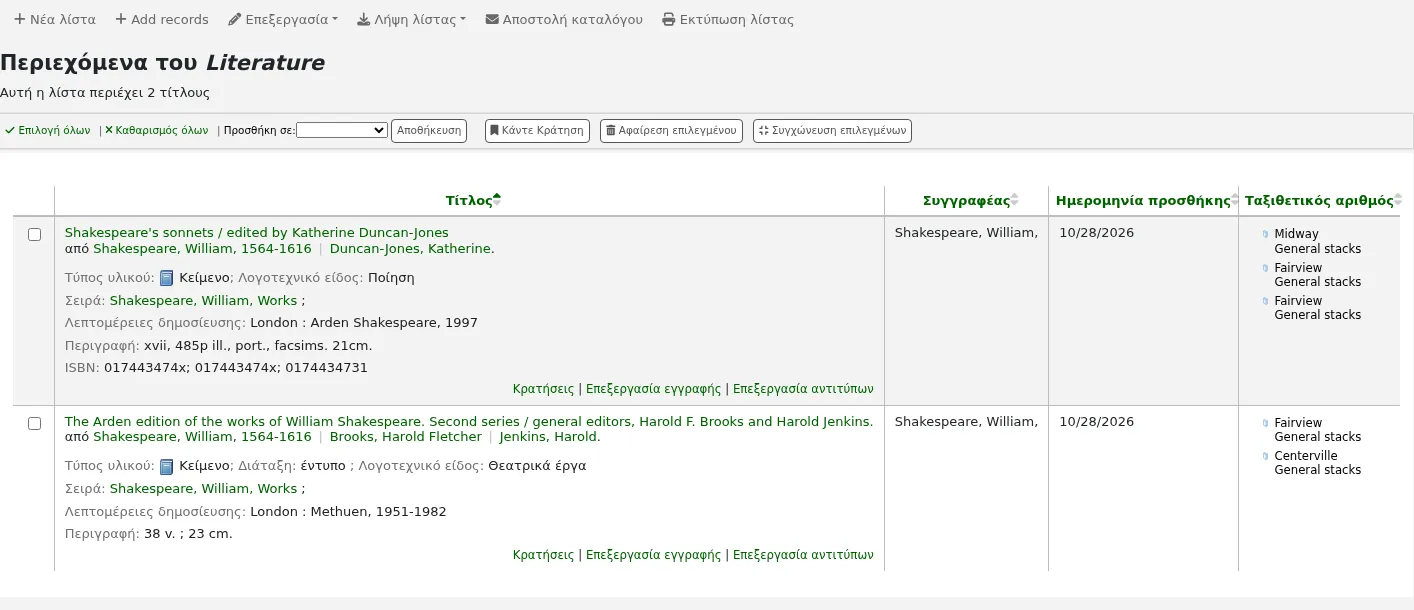Click the Midway General stacks item
This screenshot has width=1414, height=610.
click(x=1317, y=241)
